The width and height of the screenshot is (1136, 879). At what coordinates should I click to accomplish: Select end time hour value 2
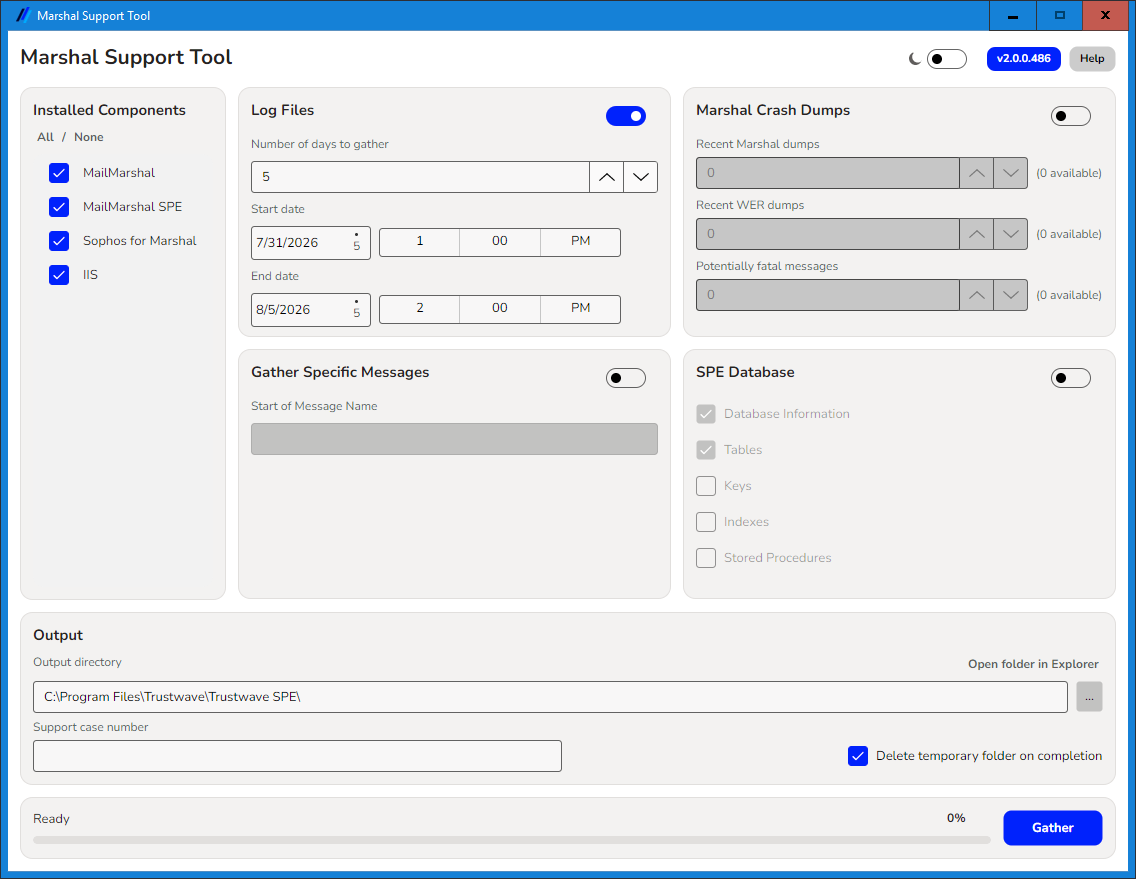(419, 309)
